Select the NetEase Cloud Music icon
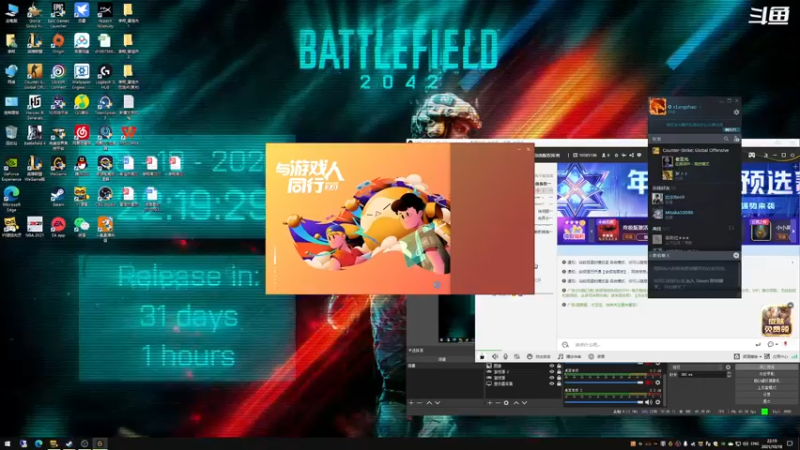 (x=81, y=136)
